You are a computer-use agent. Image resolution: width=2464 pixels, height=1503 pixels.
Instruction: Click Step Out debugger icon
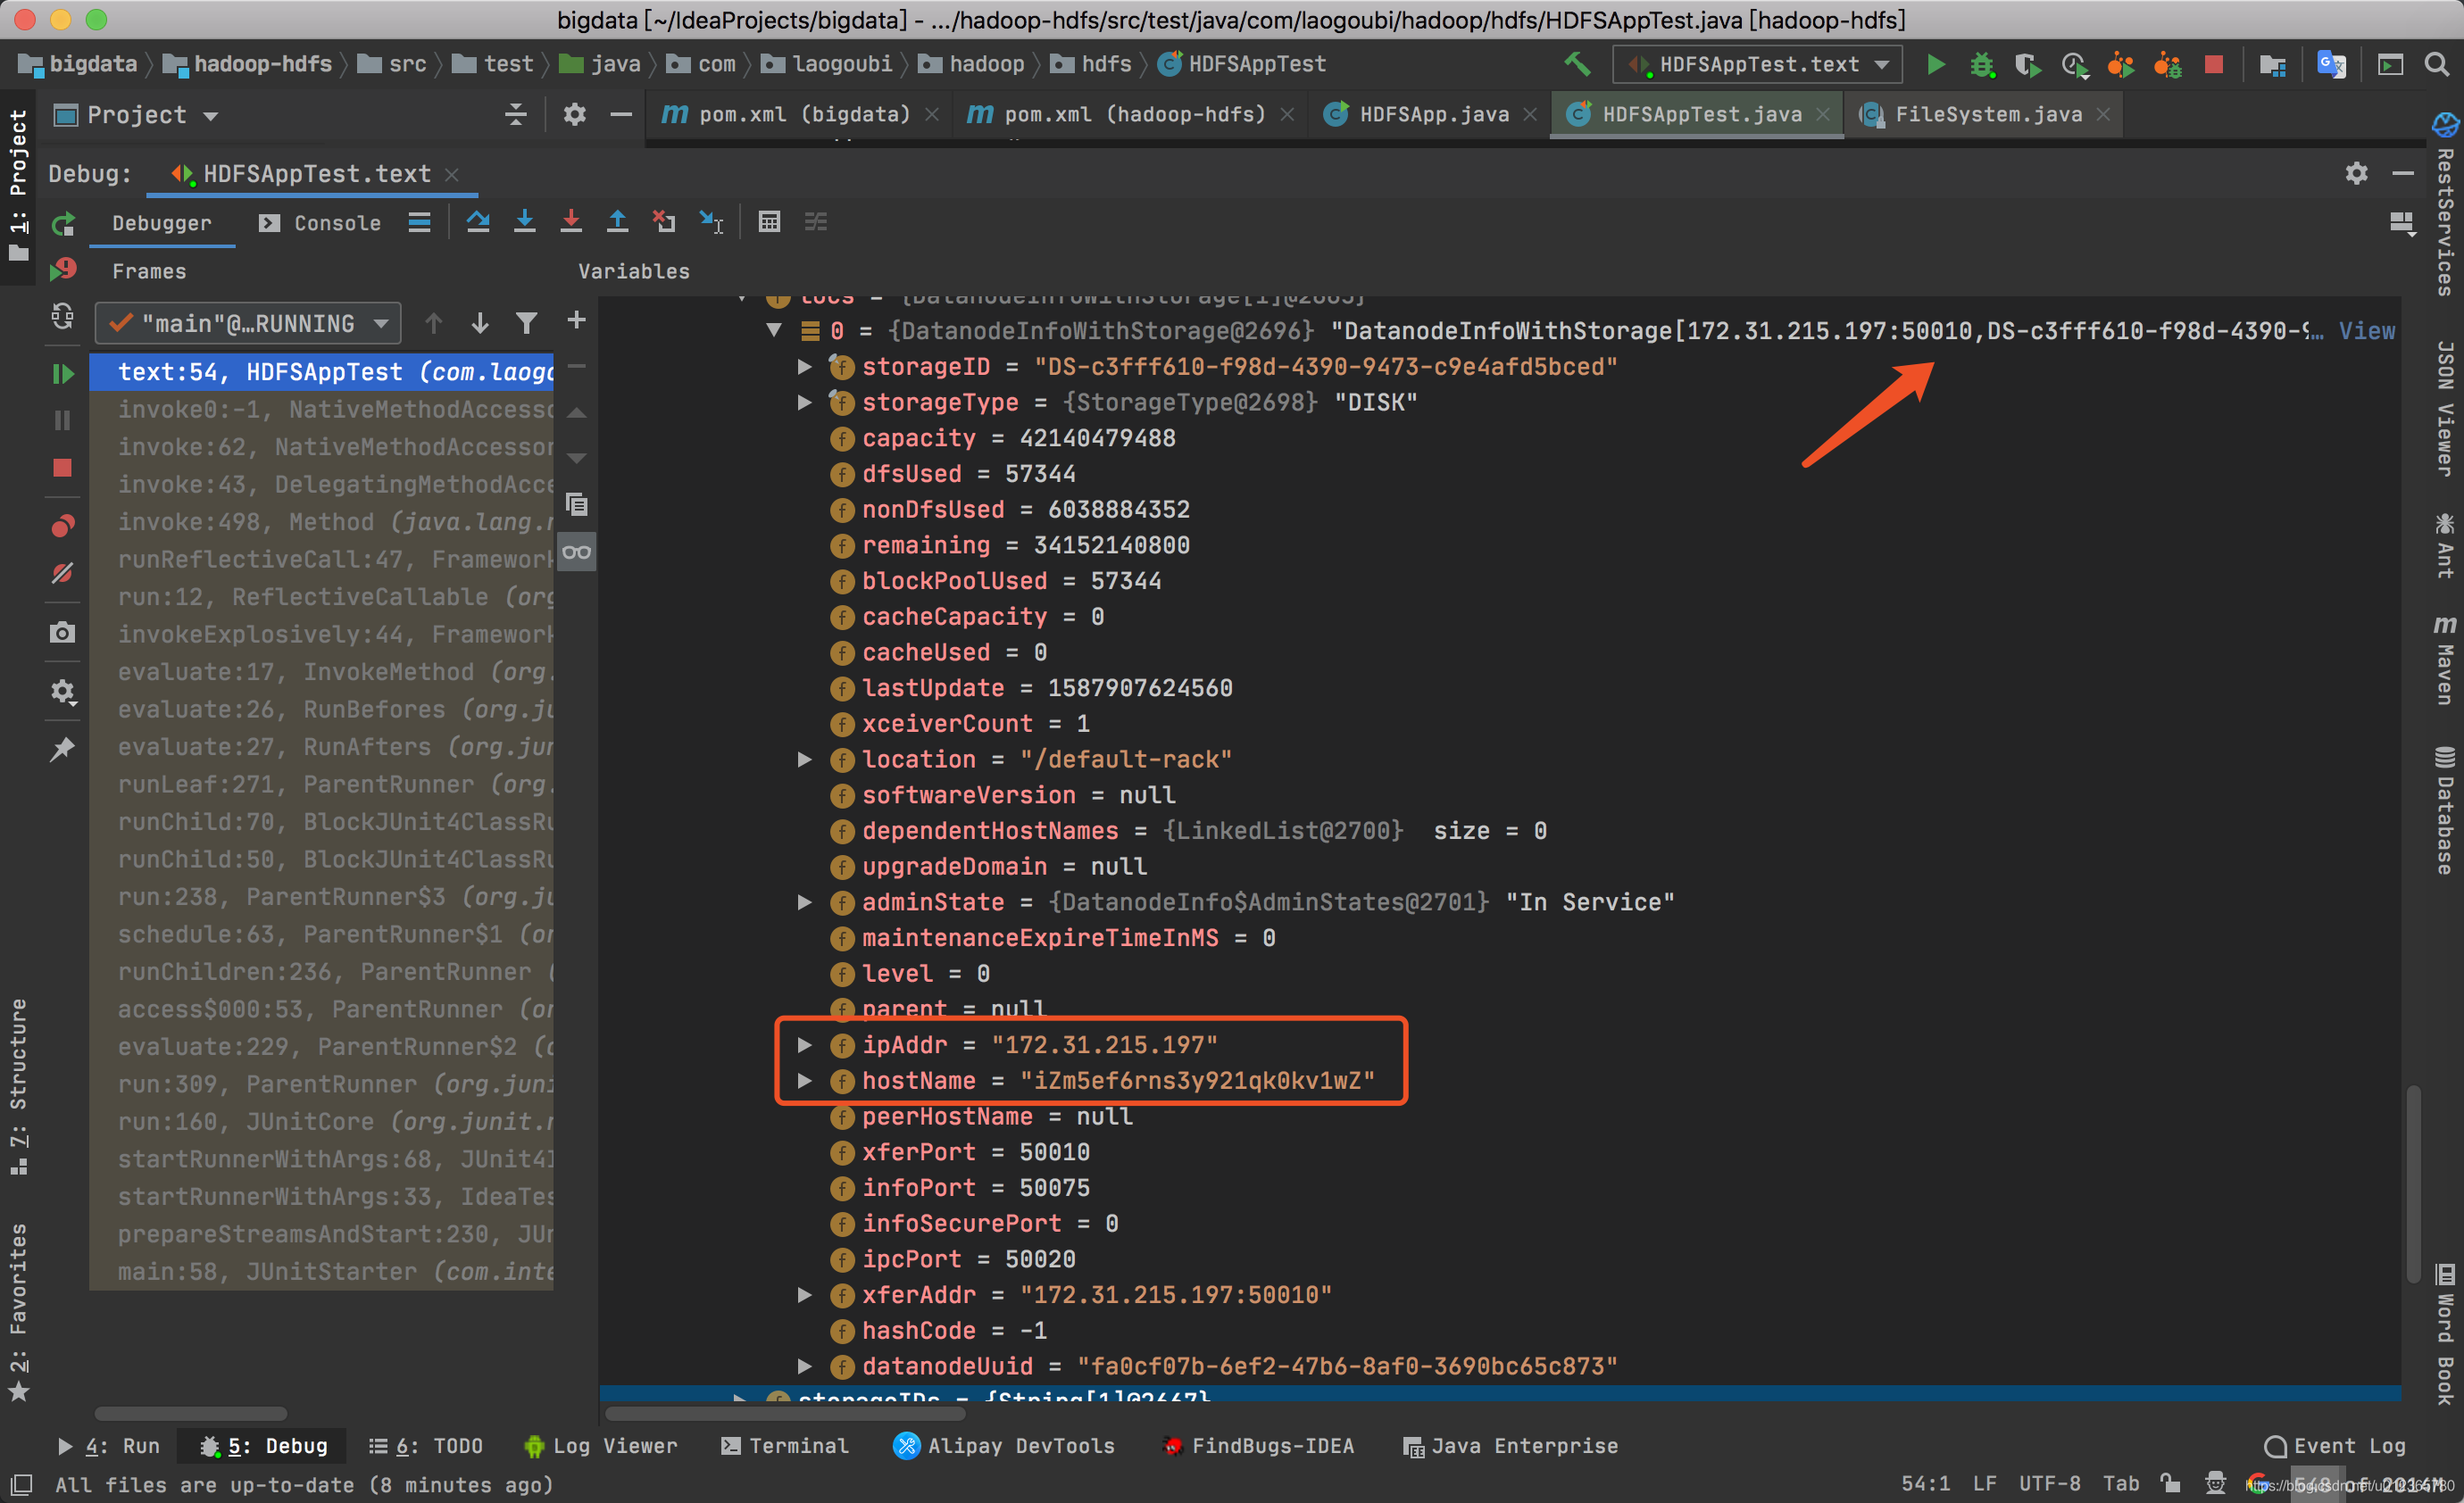tap(618, 222)
